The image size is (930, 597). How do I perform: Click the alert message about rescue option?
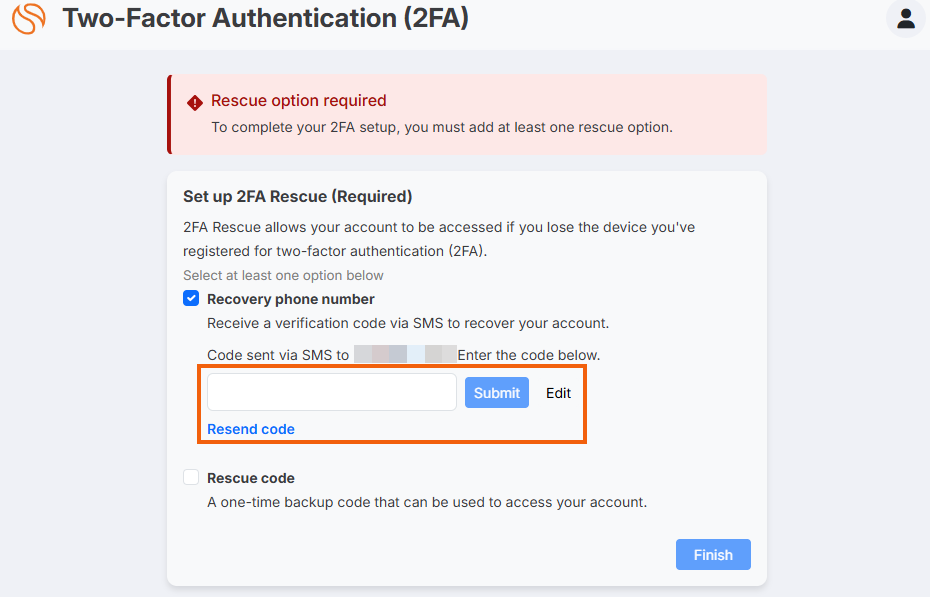pos(442,127)
